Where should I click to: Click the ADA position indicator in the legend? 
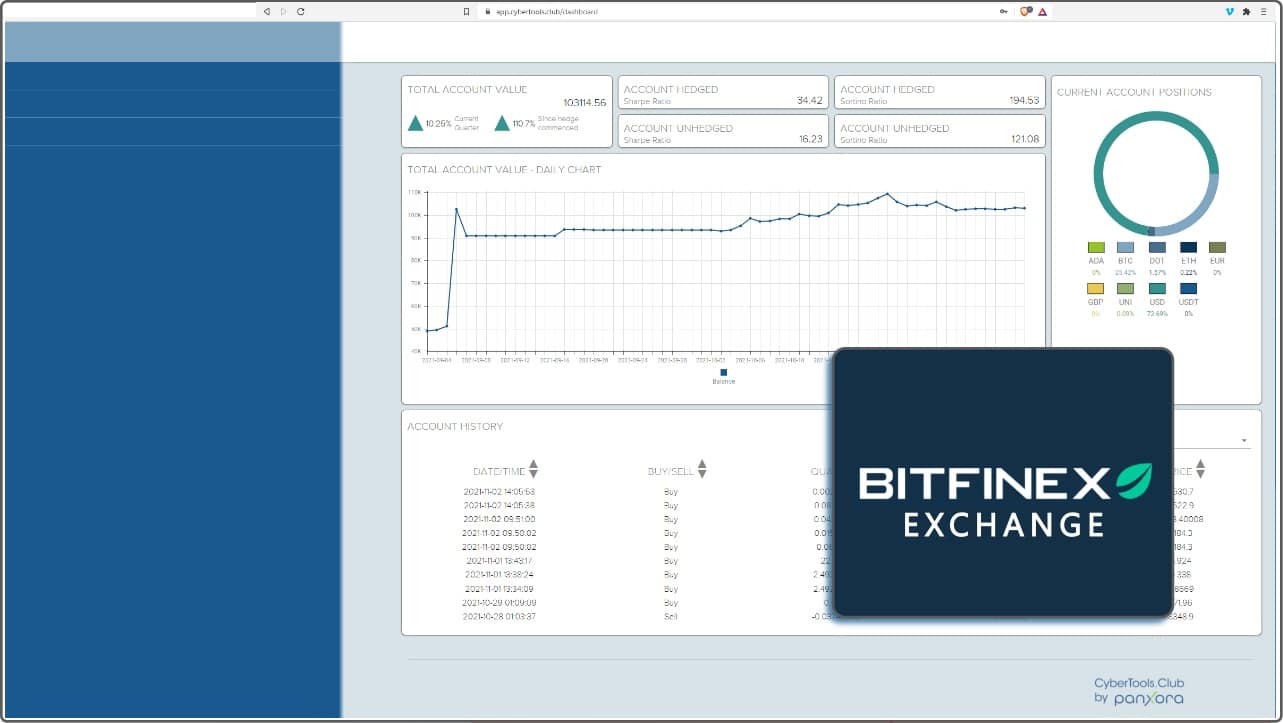[1095, 247]
